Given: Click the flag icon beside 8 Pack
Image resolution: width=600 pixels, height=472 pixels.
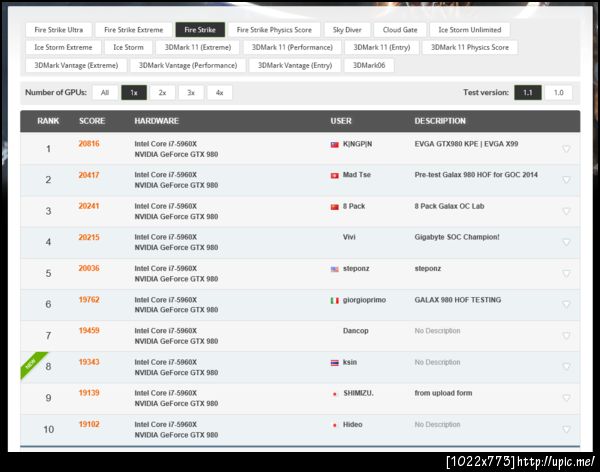Looking at the screenshot, I should [335, 207].
